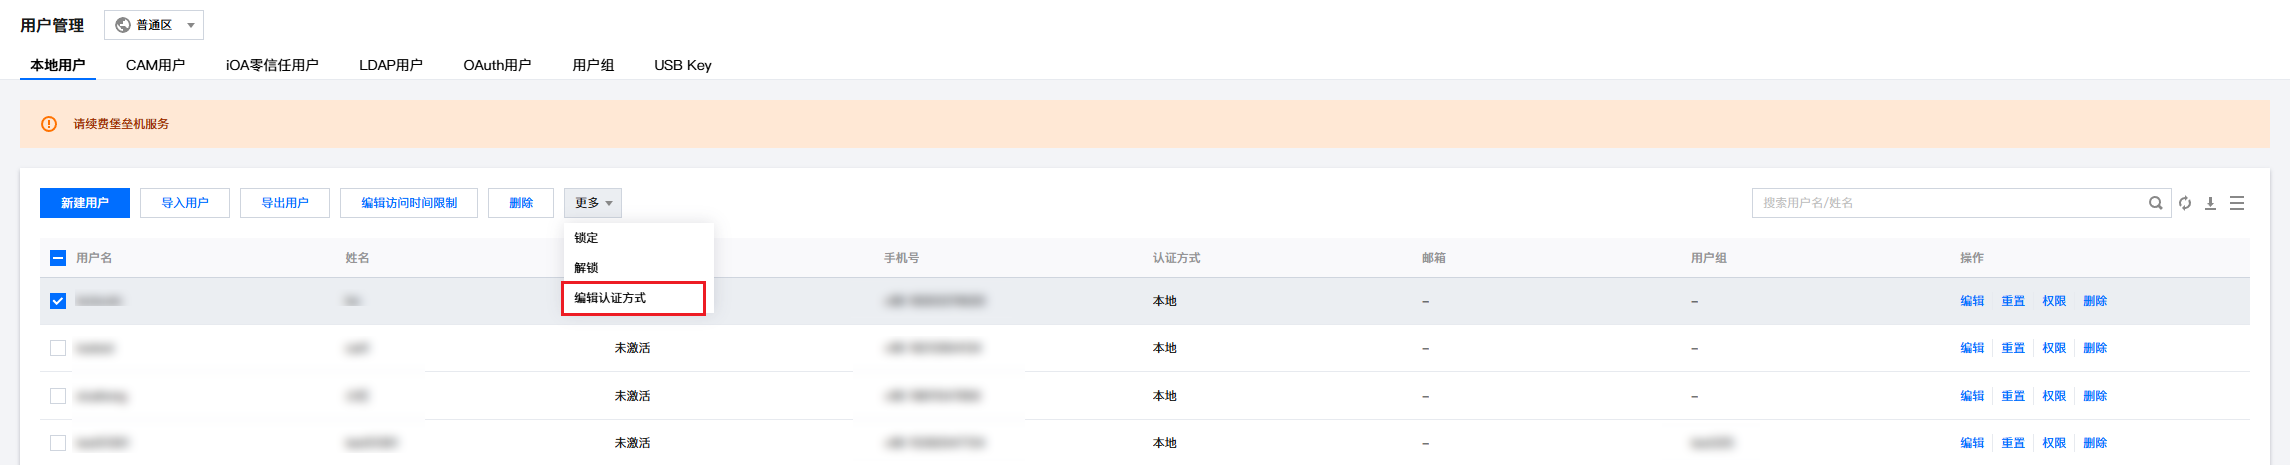Click the globe icon in region selector
This screenshot has width=2290, height=465.
pos(123,25)
